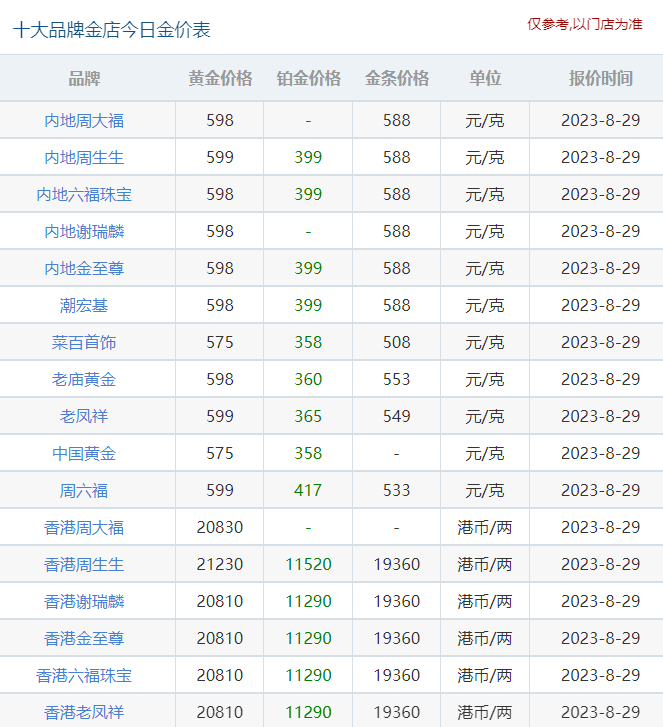
Task: Click the red notice 仅参考,以门店为准
Action: tap(585, 24)
